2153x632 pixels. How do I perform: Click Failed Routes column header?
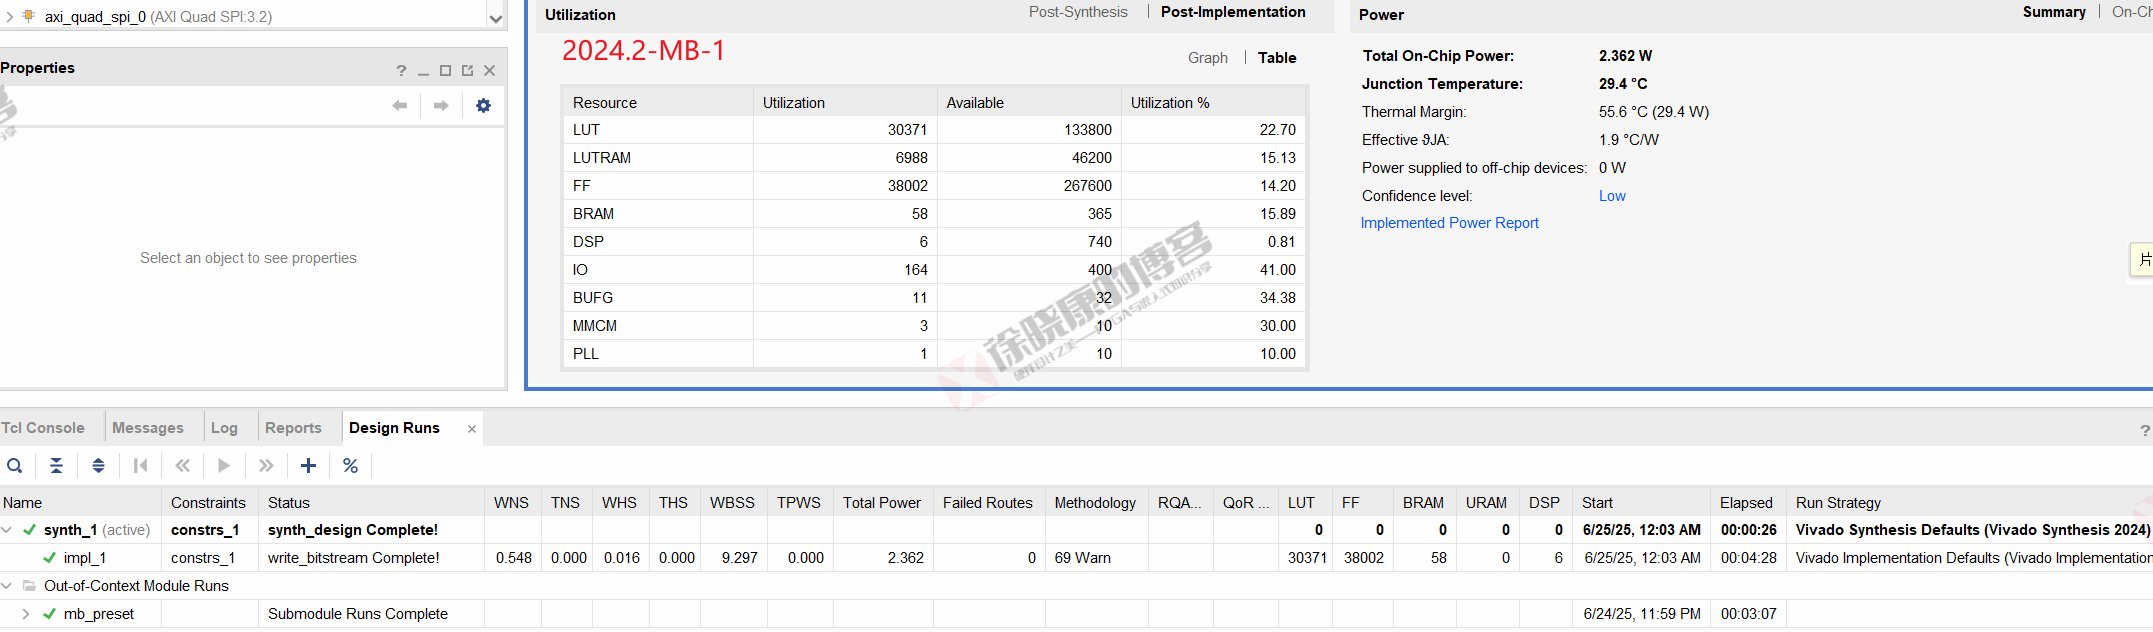click(988, 503)
